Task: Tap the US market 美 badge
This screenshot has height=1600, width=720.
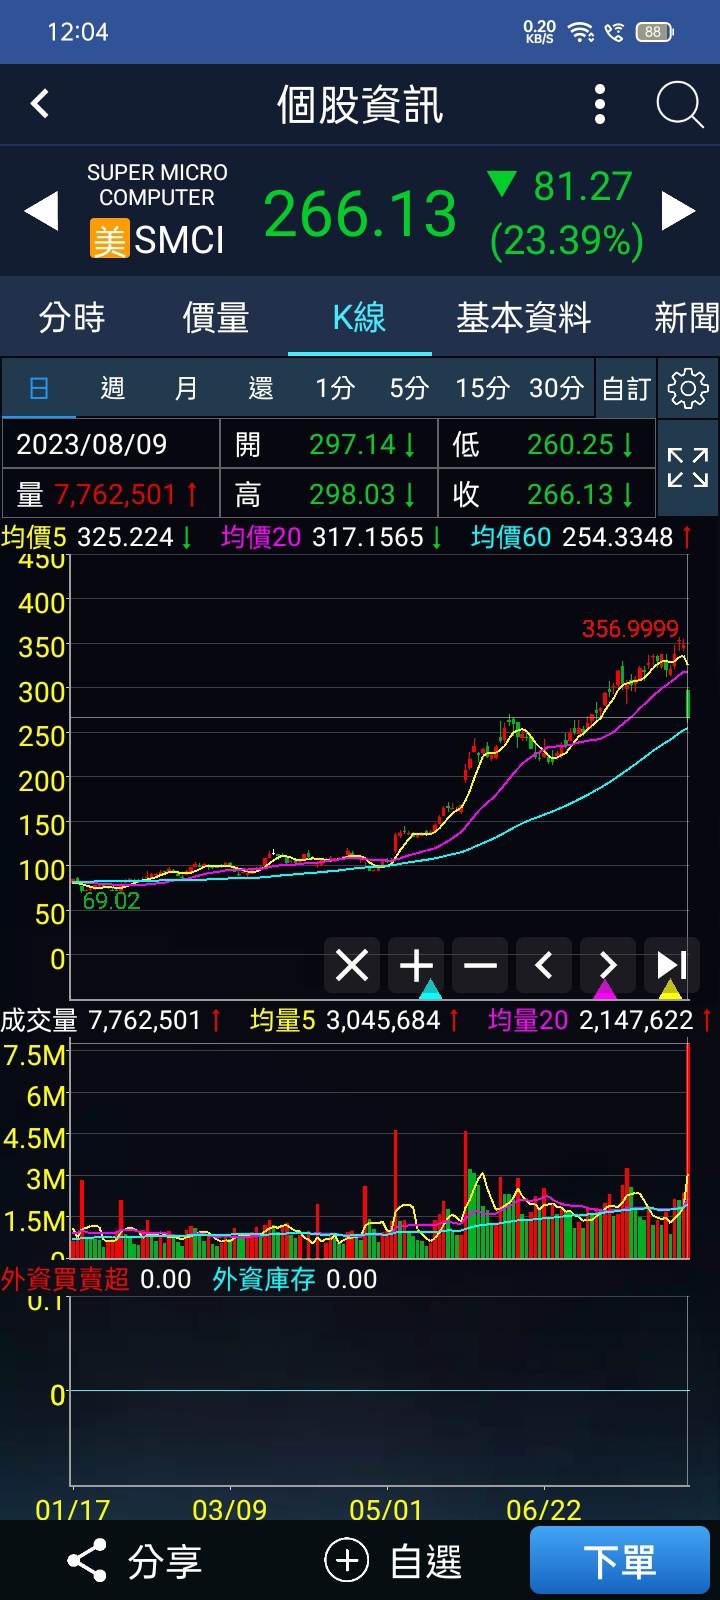Action: [109, 240]
